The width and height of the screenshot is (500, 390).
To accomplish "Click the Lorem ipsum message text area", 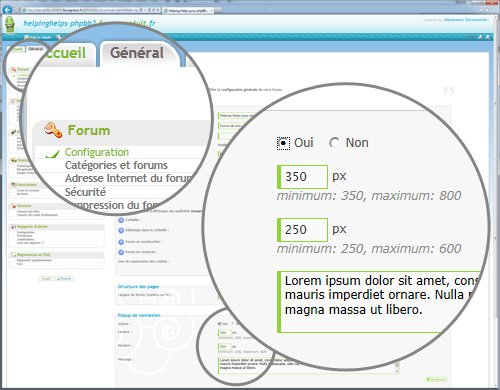I will click(380, 302).
